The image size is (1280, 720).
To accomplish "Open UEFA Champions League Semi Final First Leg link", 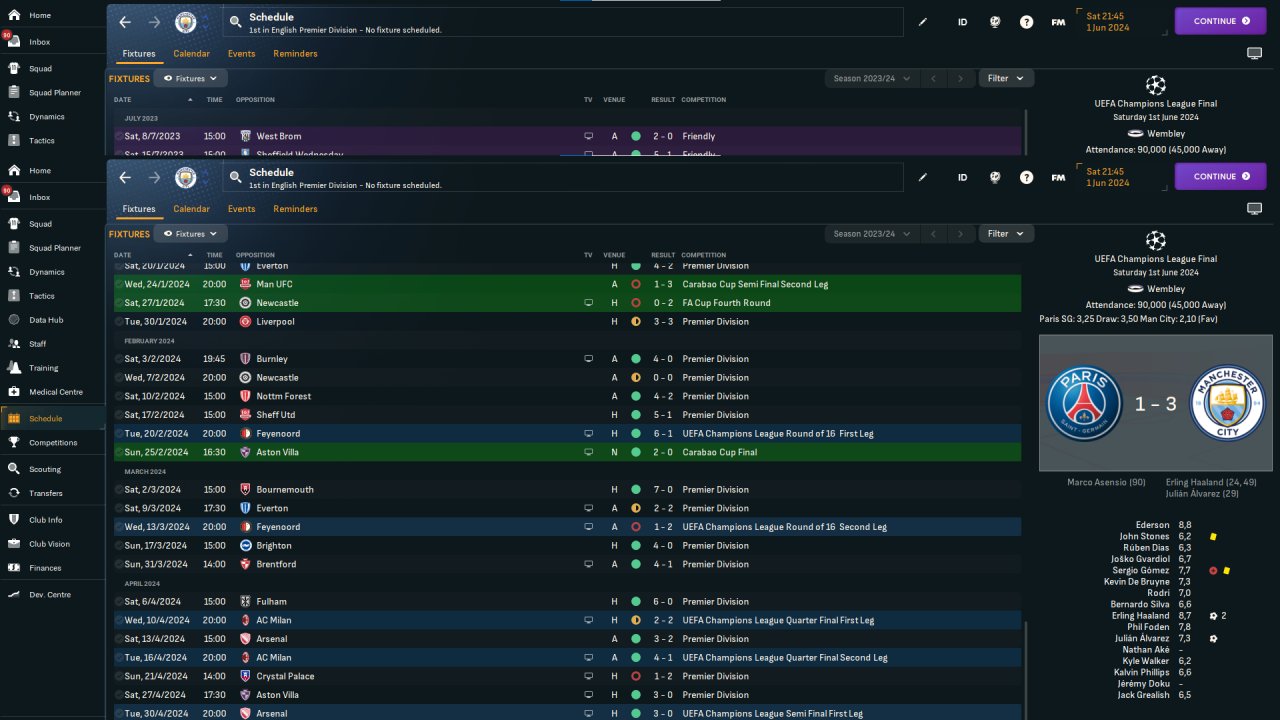I will (772, 714).
